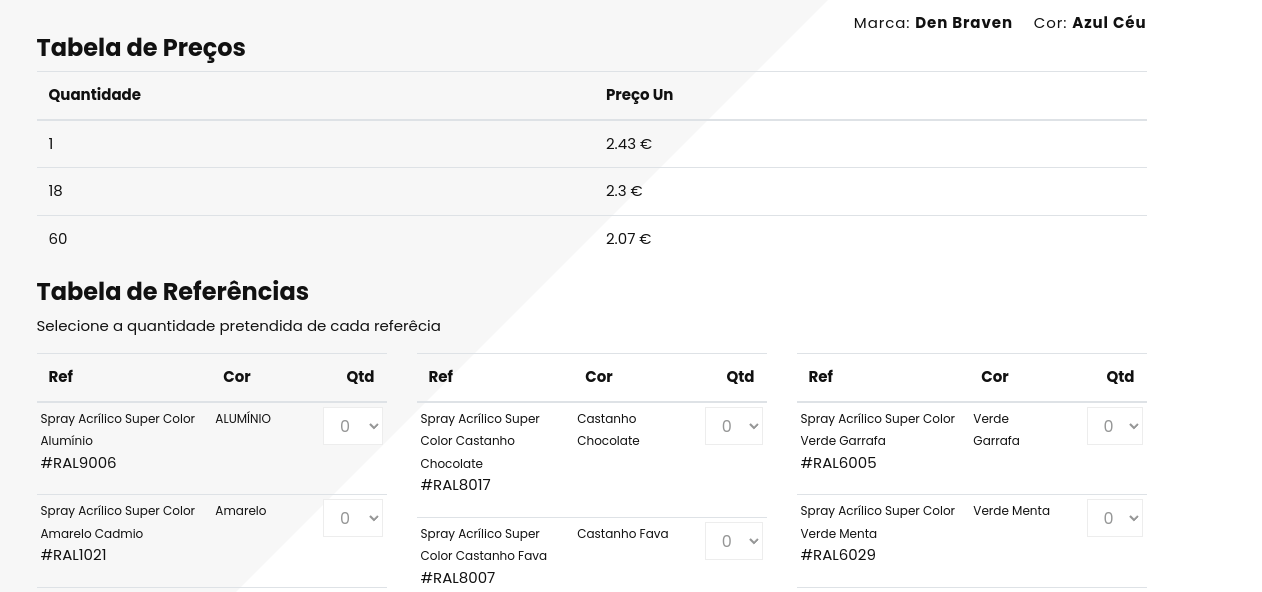Select the #RAL6029 reference code

click(838, 555)
